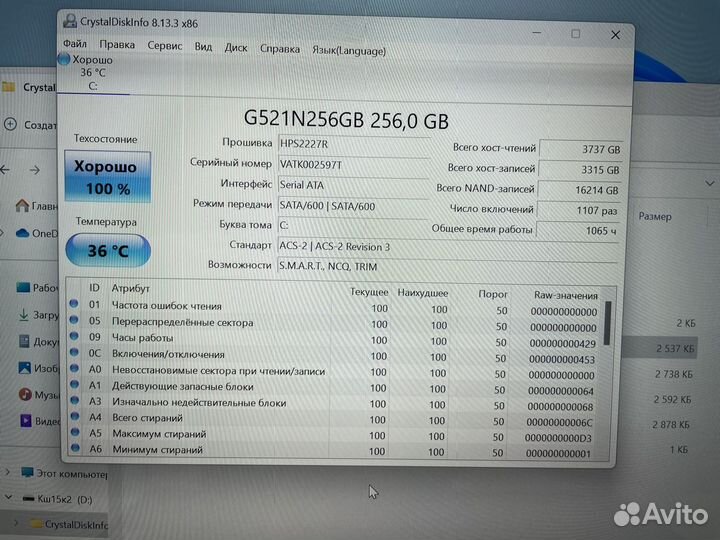Click the serial number field VATK002597T
The height and width of the screenshot is (540, 720).
coord(354,164)
